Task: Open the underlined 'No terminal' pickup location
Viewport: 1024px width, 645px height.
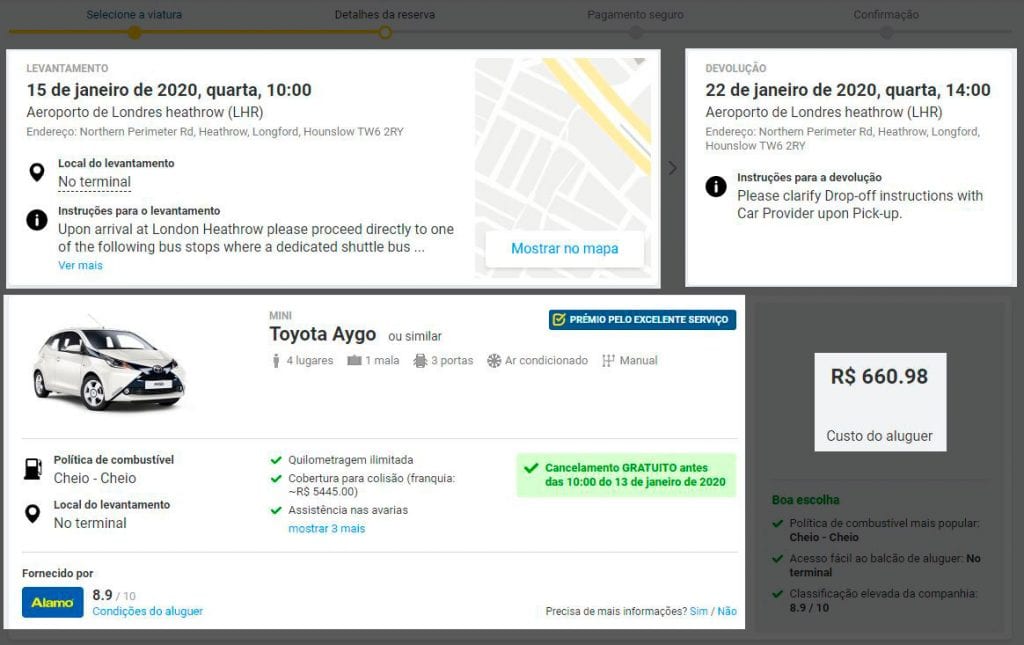Action: pos(94,182)
